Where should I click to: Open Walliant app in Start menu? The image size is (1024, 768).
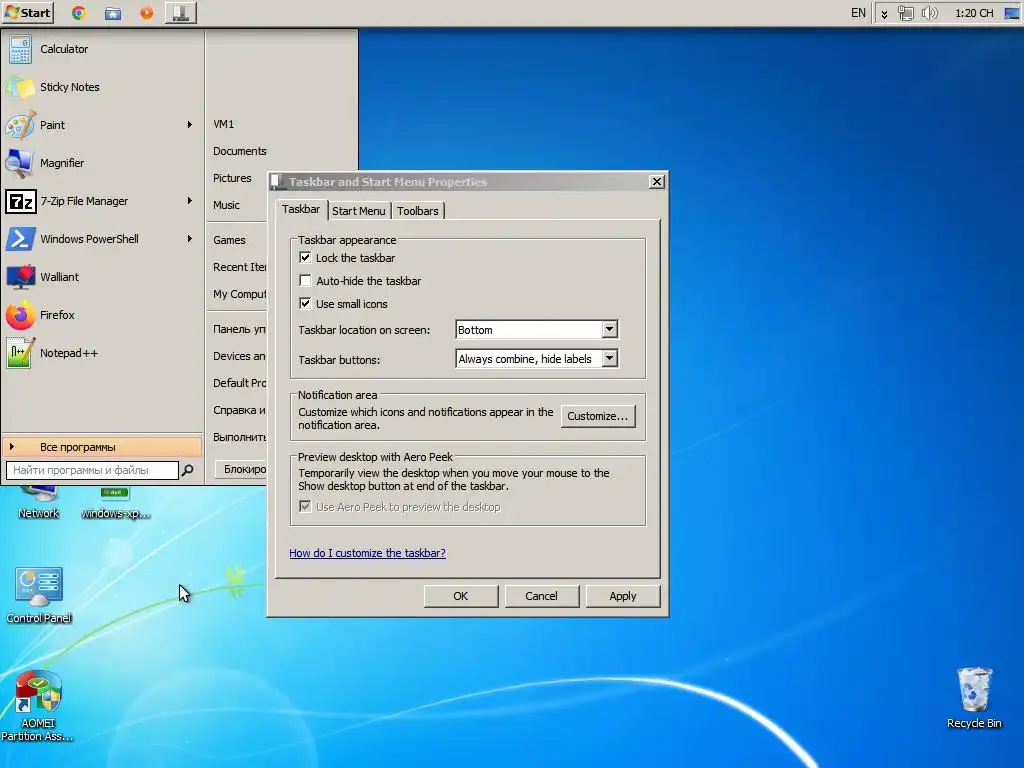tap(103, 277)
